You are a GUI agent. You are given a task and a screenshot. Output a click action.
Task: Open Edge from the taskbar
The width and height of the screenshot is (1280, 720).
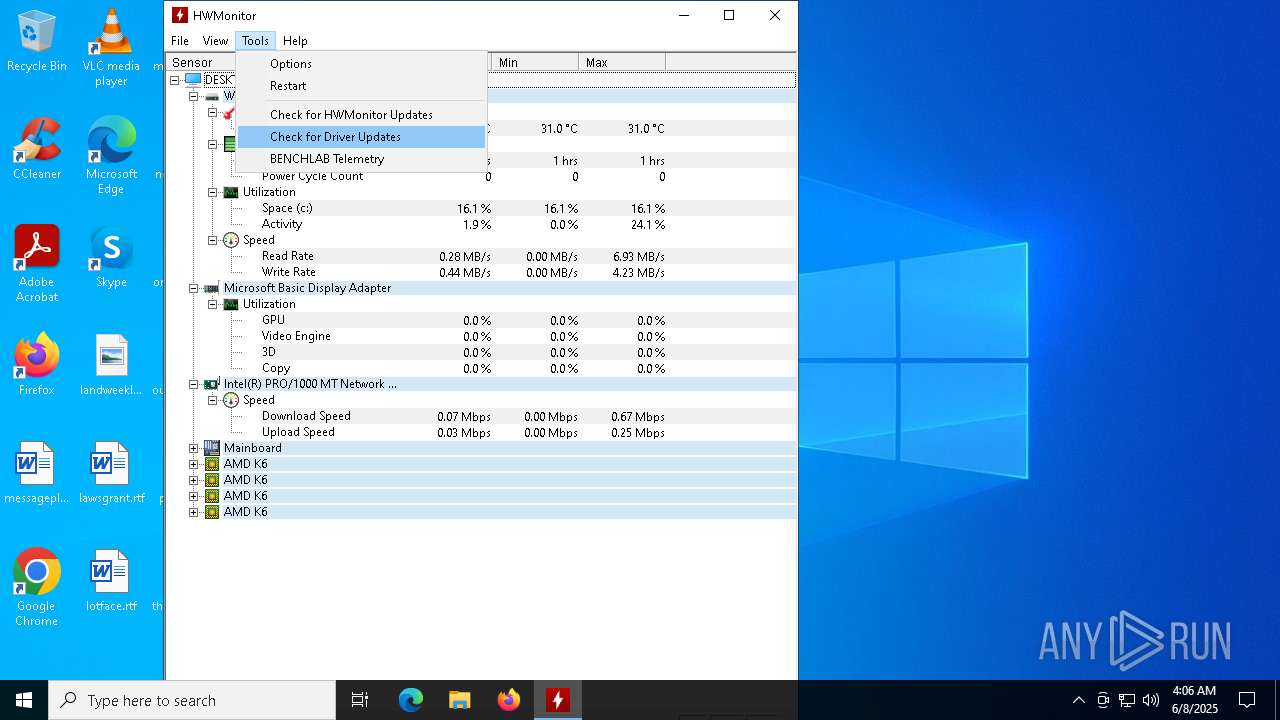pyautogui.click(x=411, y=700)
